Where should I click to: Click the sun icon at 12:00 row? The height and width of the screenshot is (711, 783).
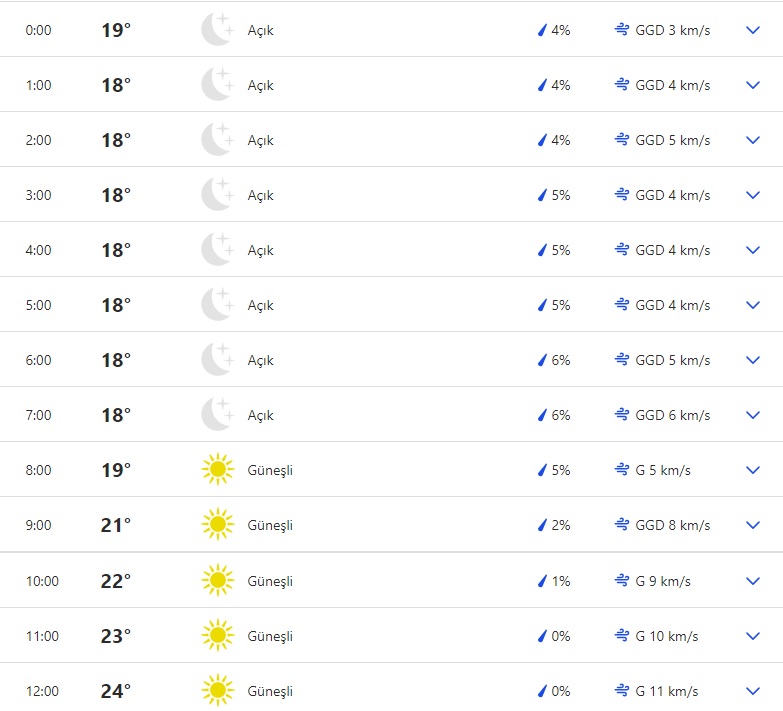click(217, 691)
